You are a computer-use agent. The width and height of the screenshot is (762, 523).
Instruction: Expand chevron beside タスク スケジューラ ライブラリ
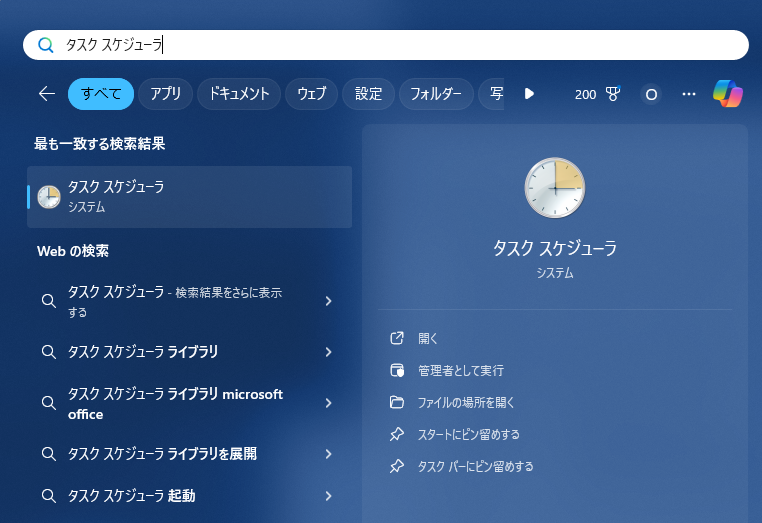[329, 352]
